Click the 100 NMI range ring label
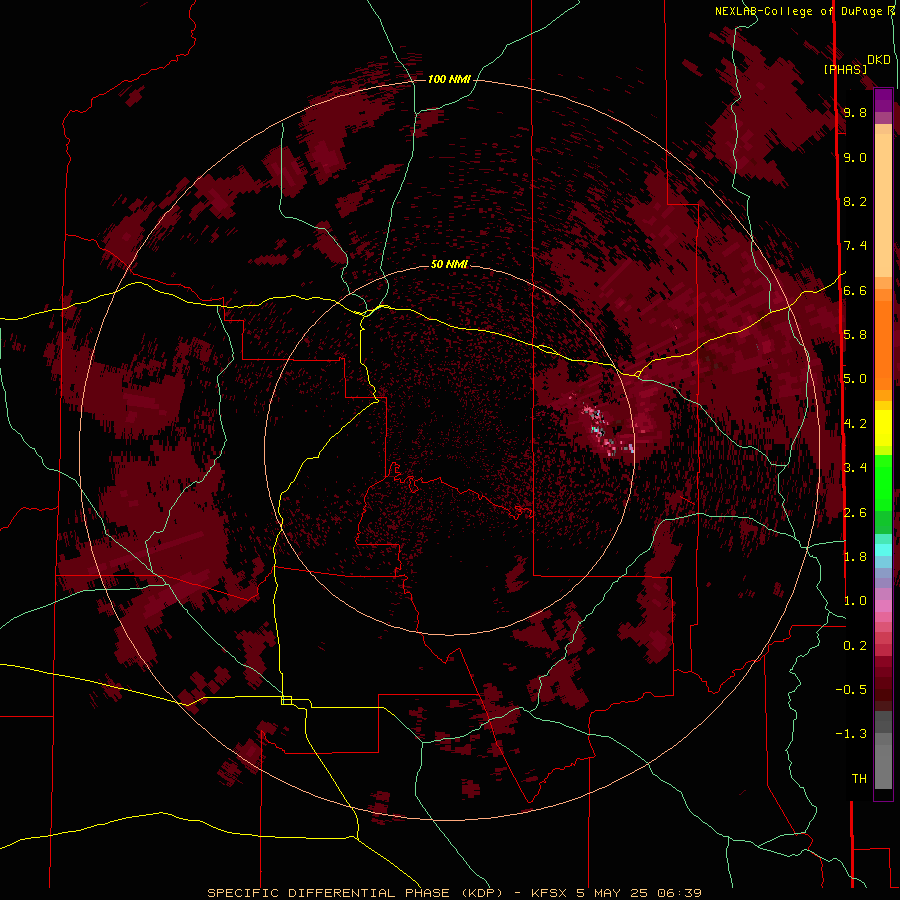Screen dimensions: 900x900 (x=449, y=79)
